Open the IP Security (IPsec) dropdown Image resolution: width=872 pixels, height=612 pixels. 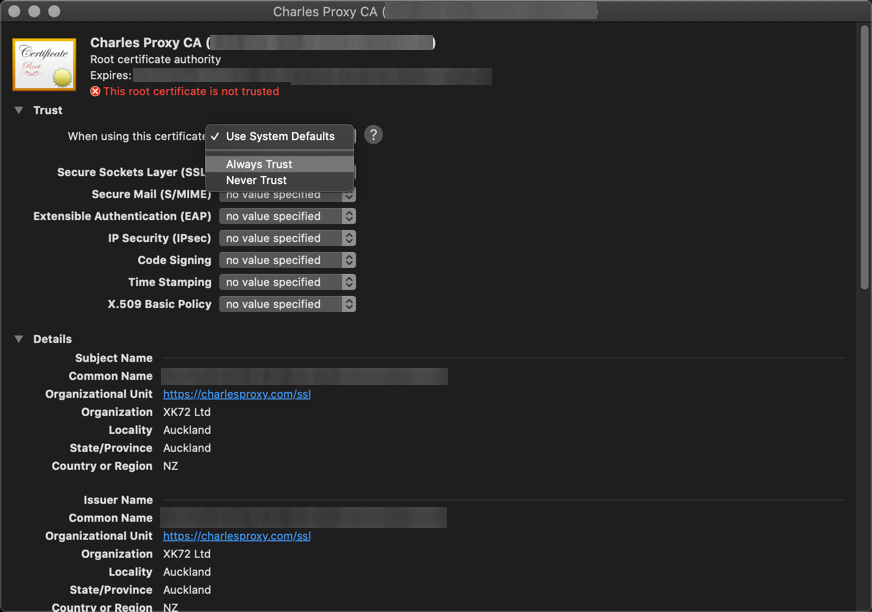pos(287,238)
